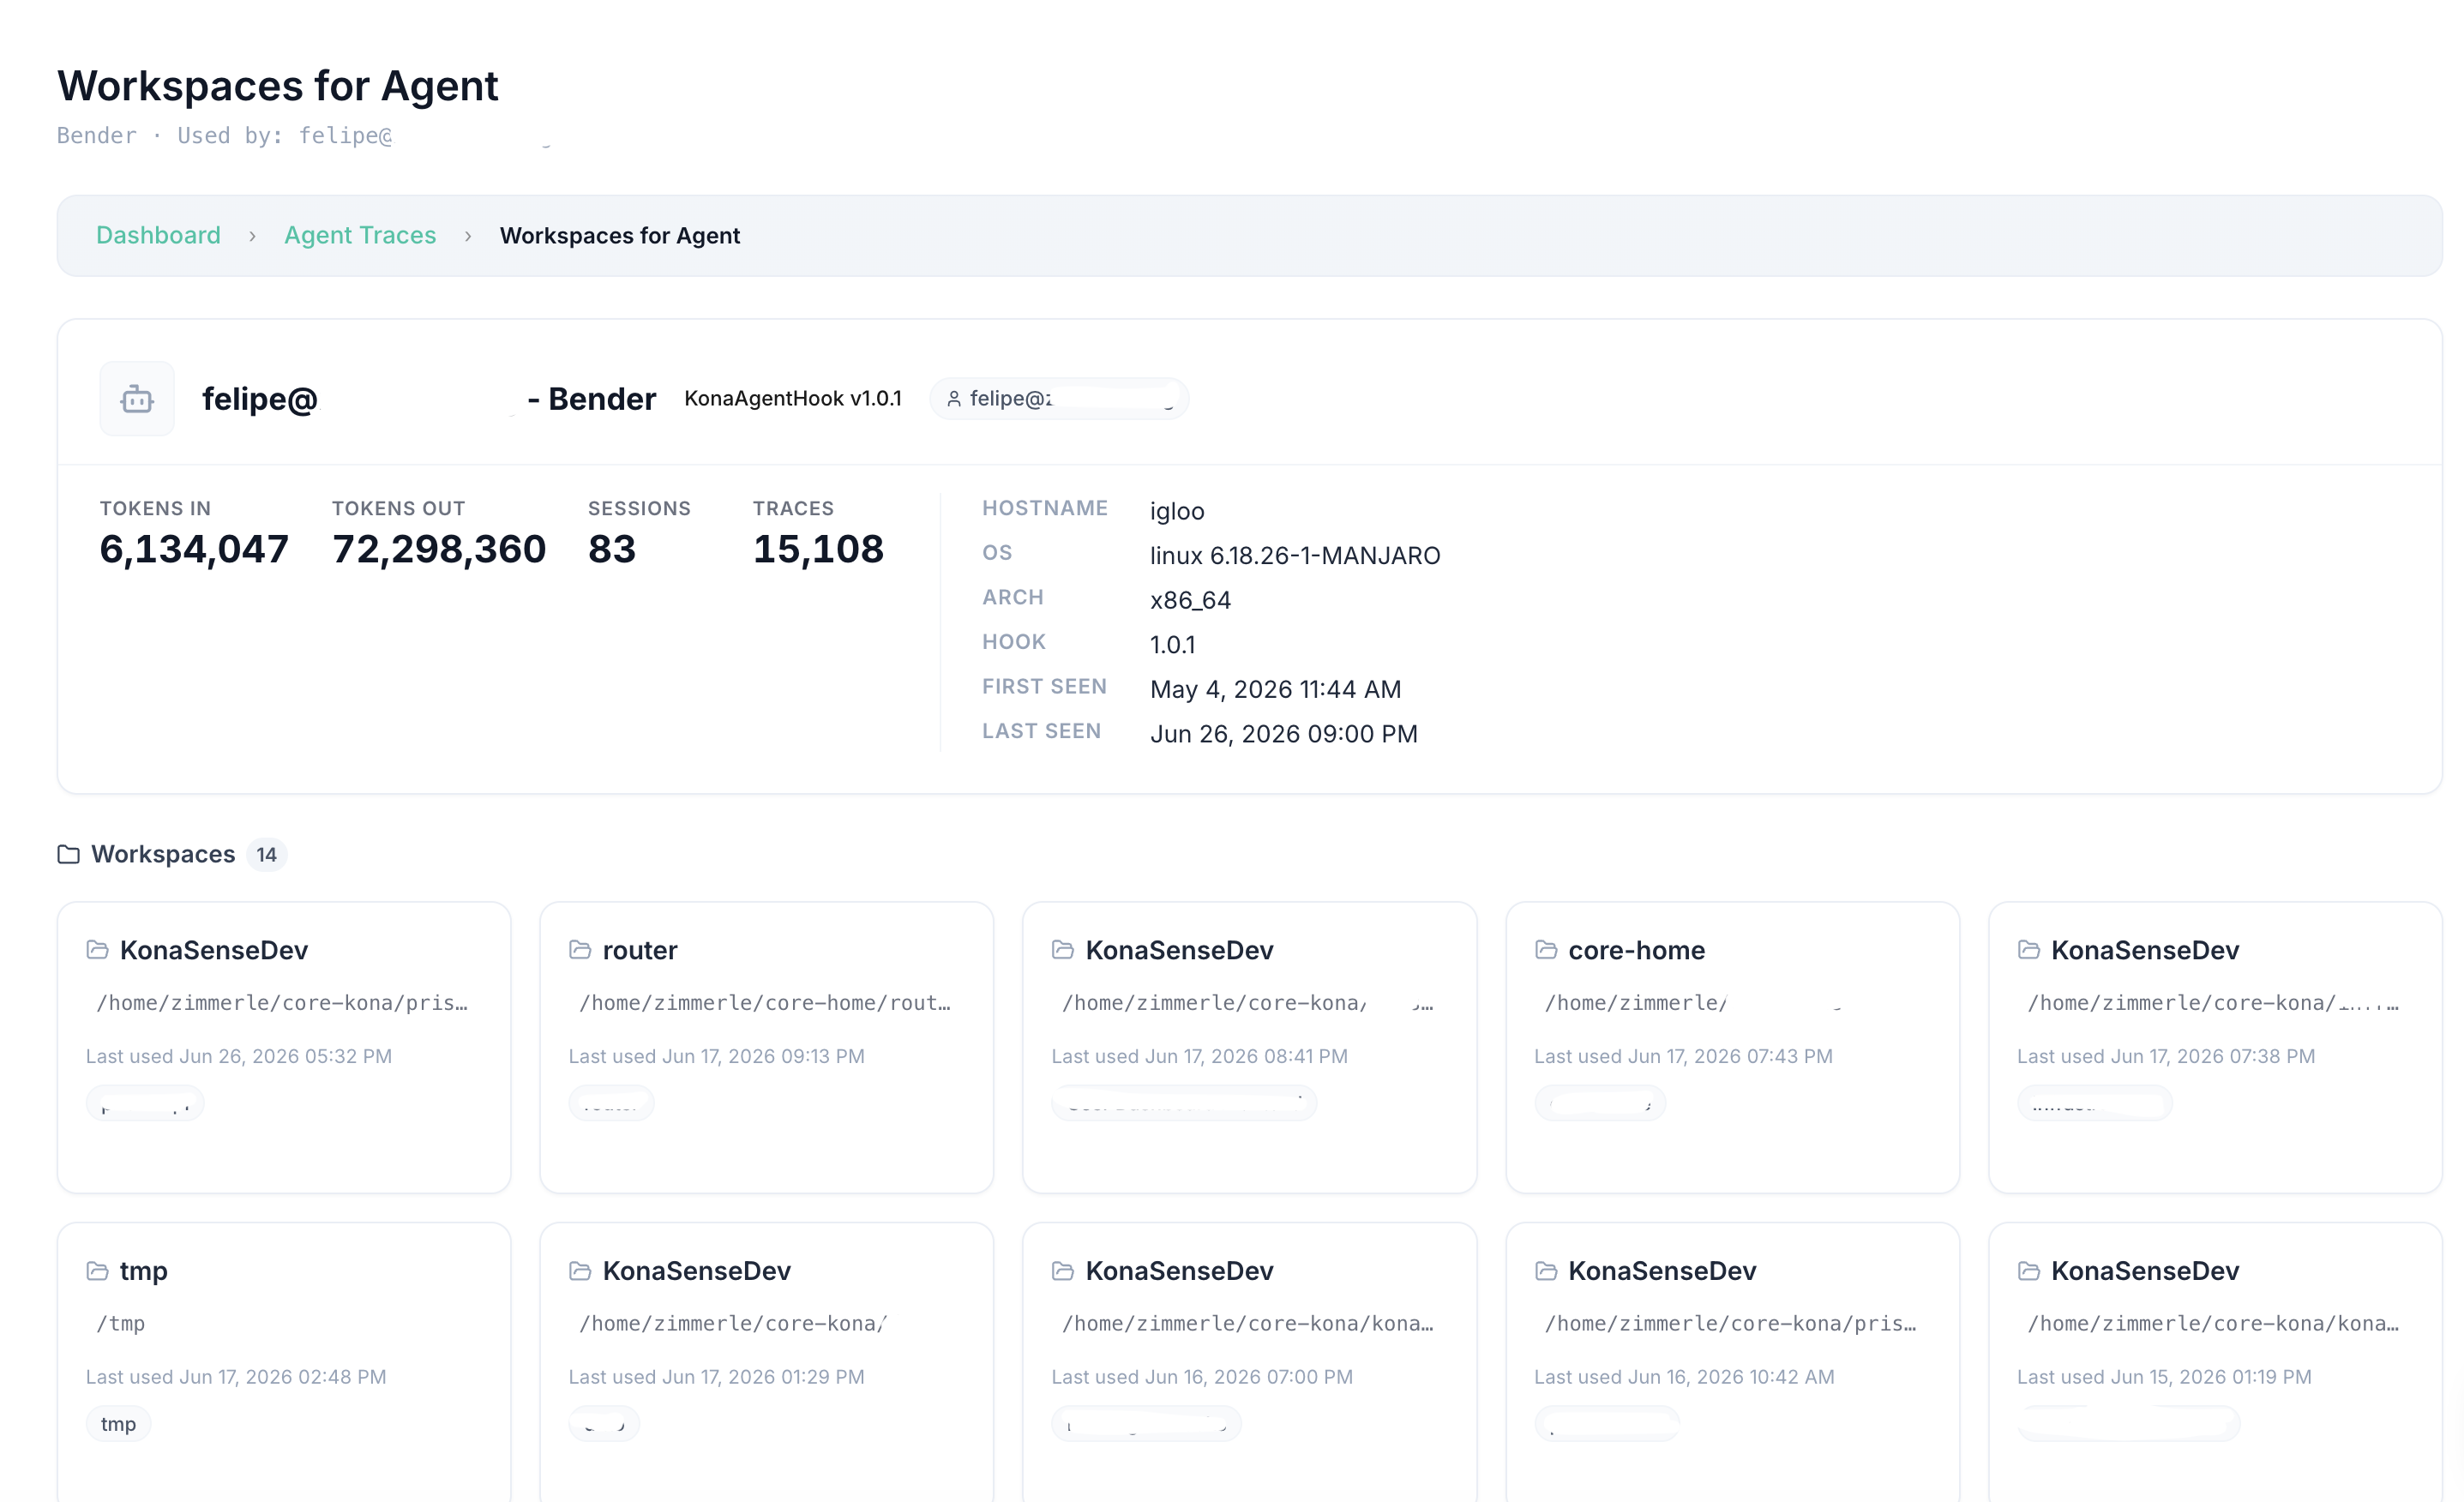
Task: Click 'Last used Jun 16, 2026 10:42 AM'
Action: tap(1685, 1377)
